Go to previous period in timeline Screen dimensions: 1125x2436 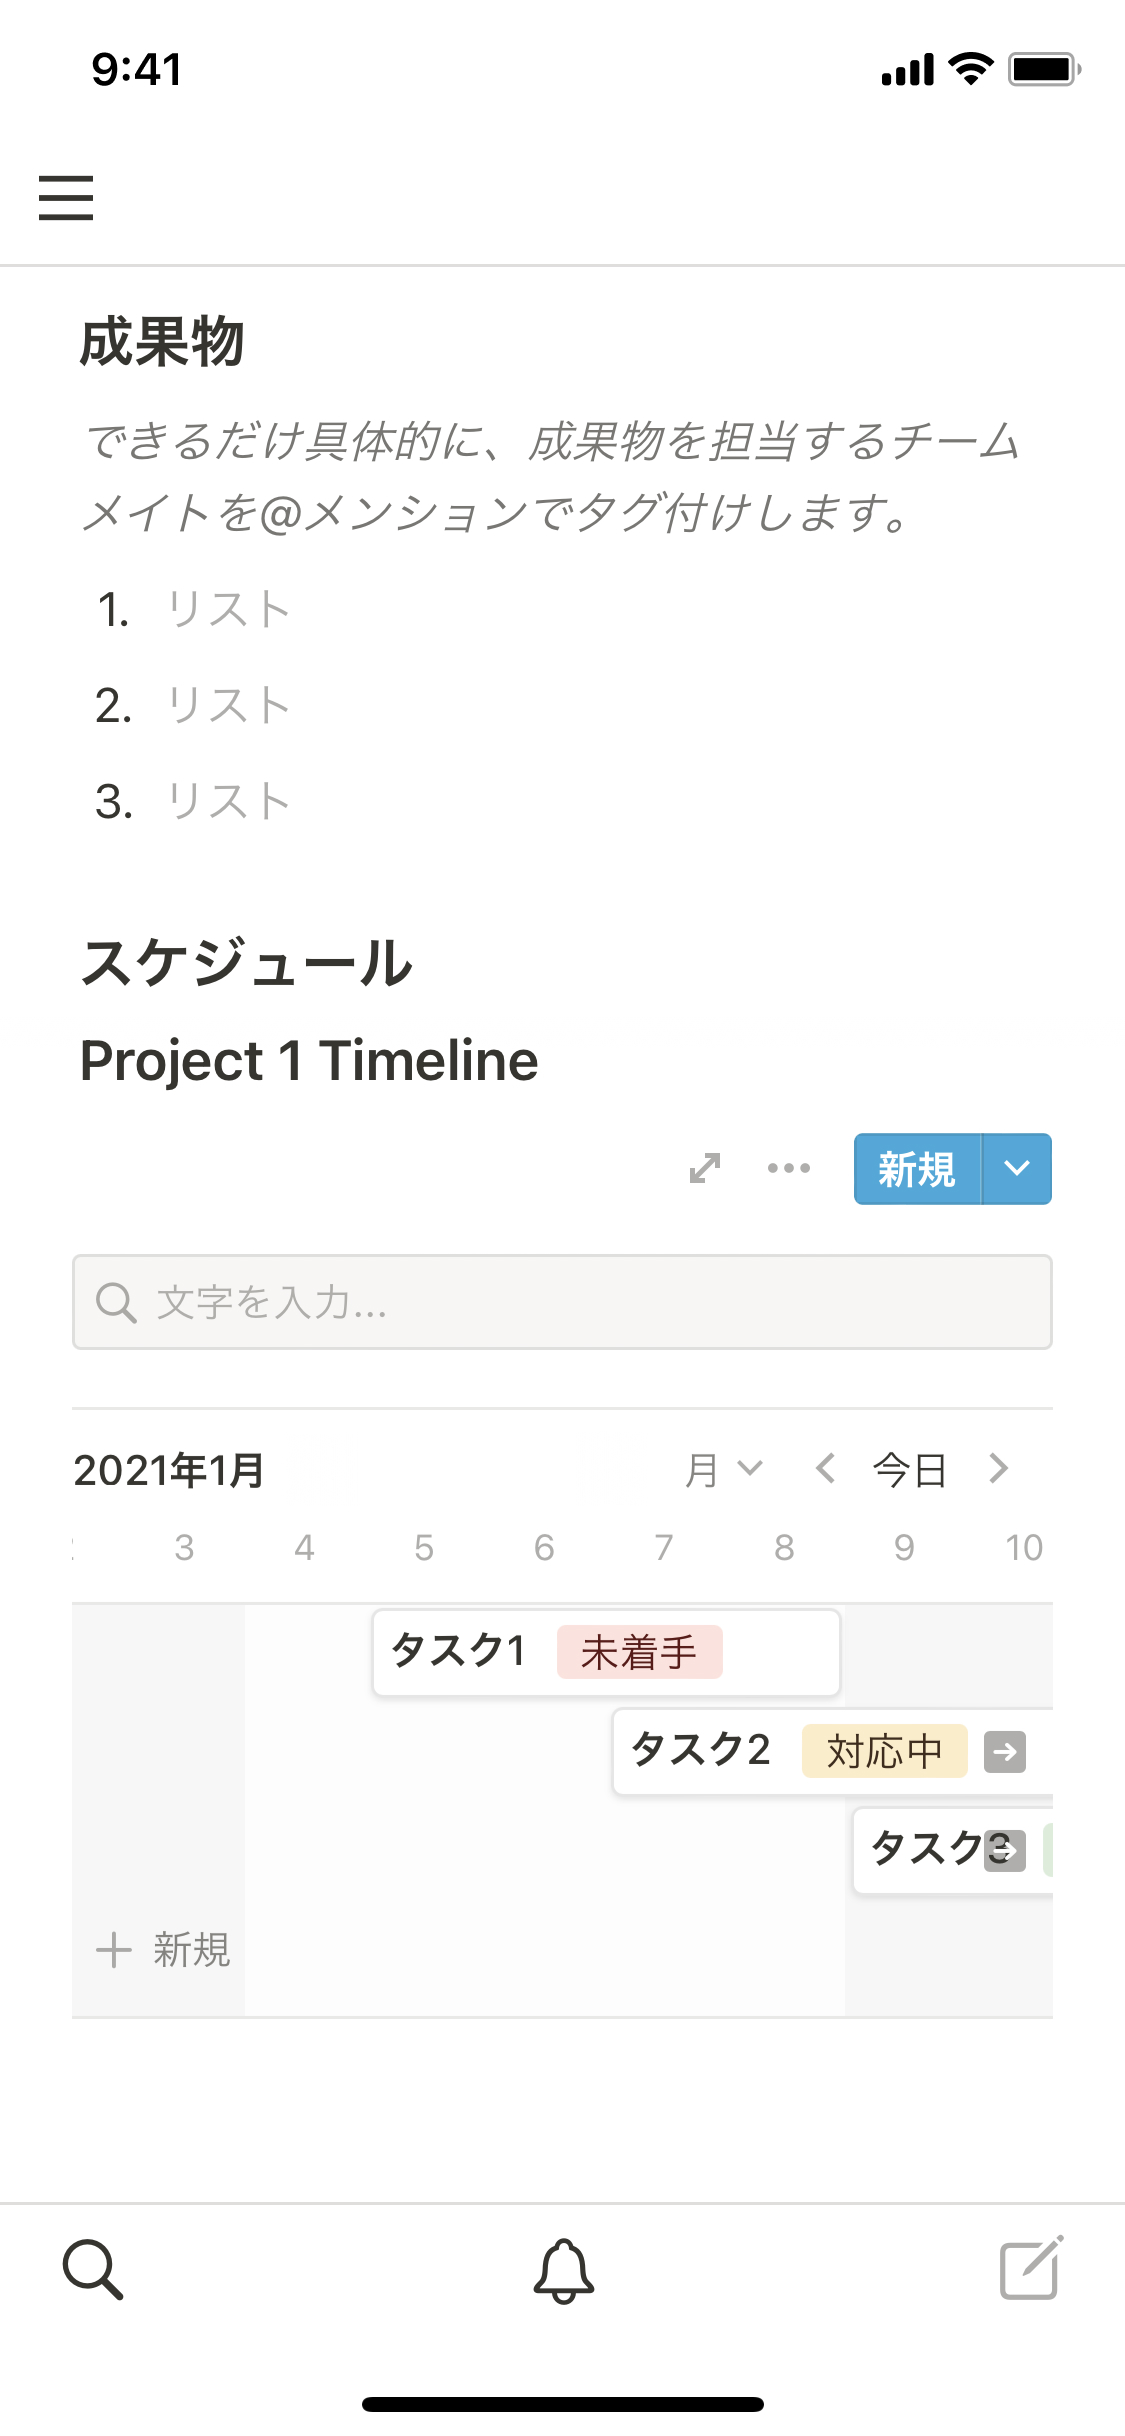(x=825, y=1469)
